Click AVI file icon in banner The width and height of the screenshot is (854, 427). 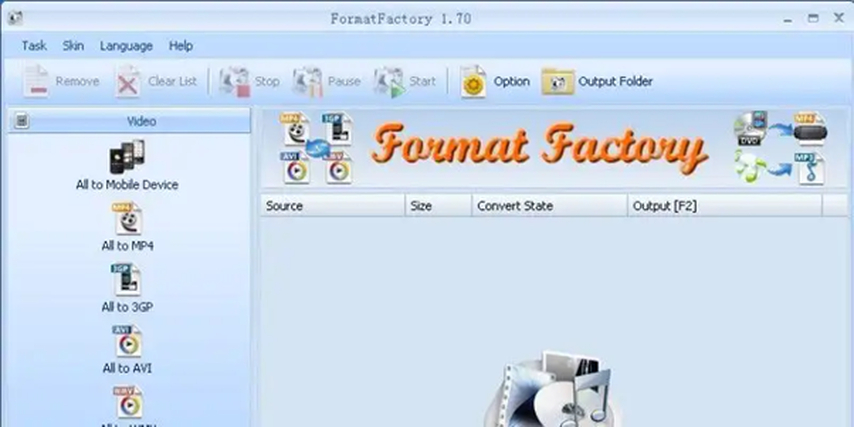296,168
